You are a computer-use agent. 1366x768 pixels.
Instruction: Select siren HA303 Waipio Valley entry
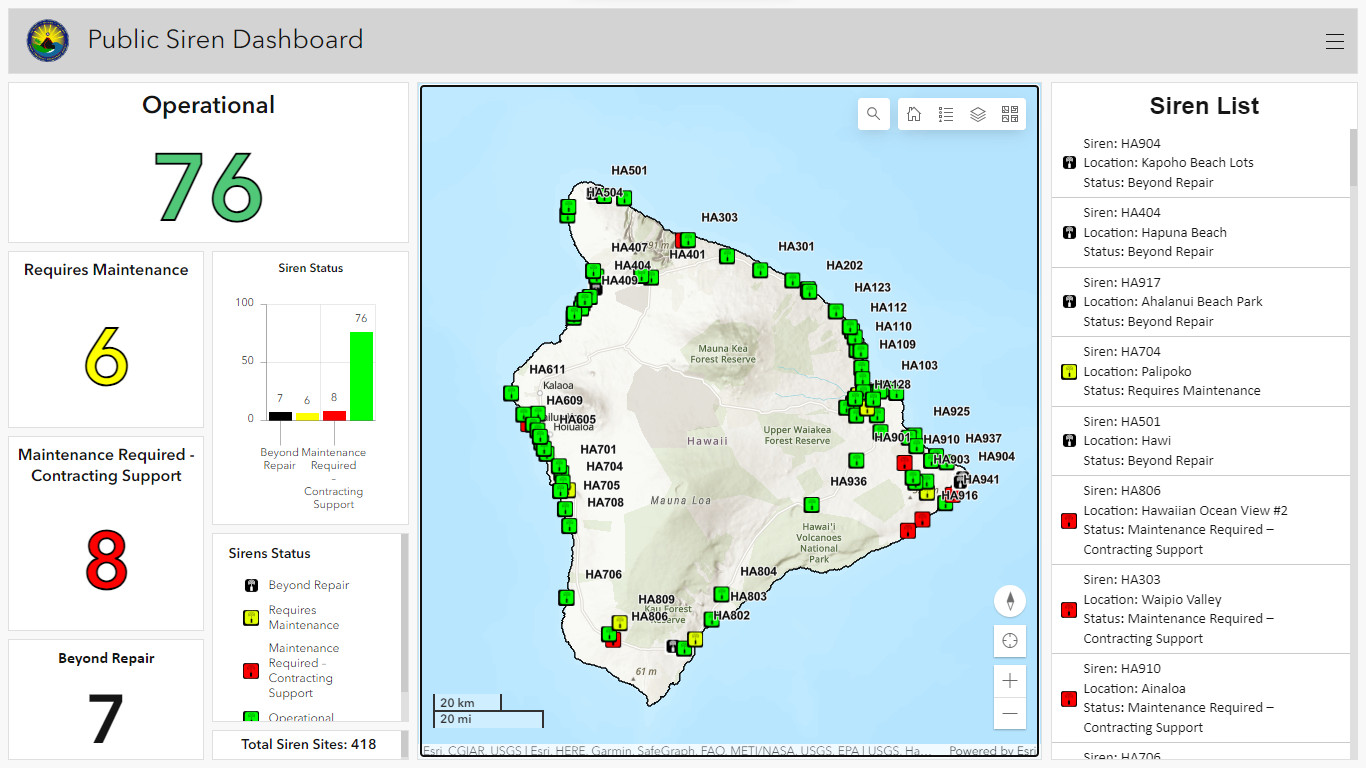pyautogui.click(x=1200, y=609)
